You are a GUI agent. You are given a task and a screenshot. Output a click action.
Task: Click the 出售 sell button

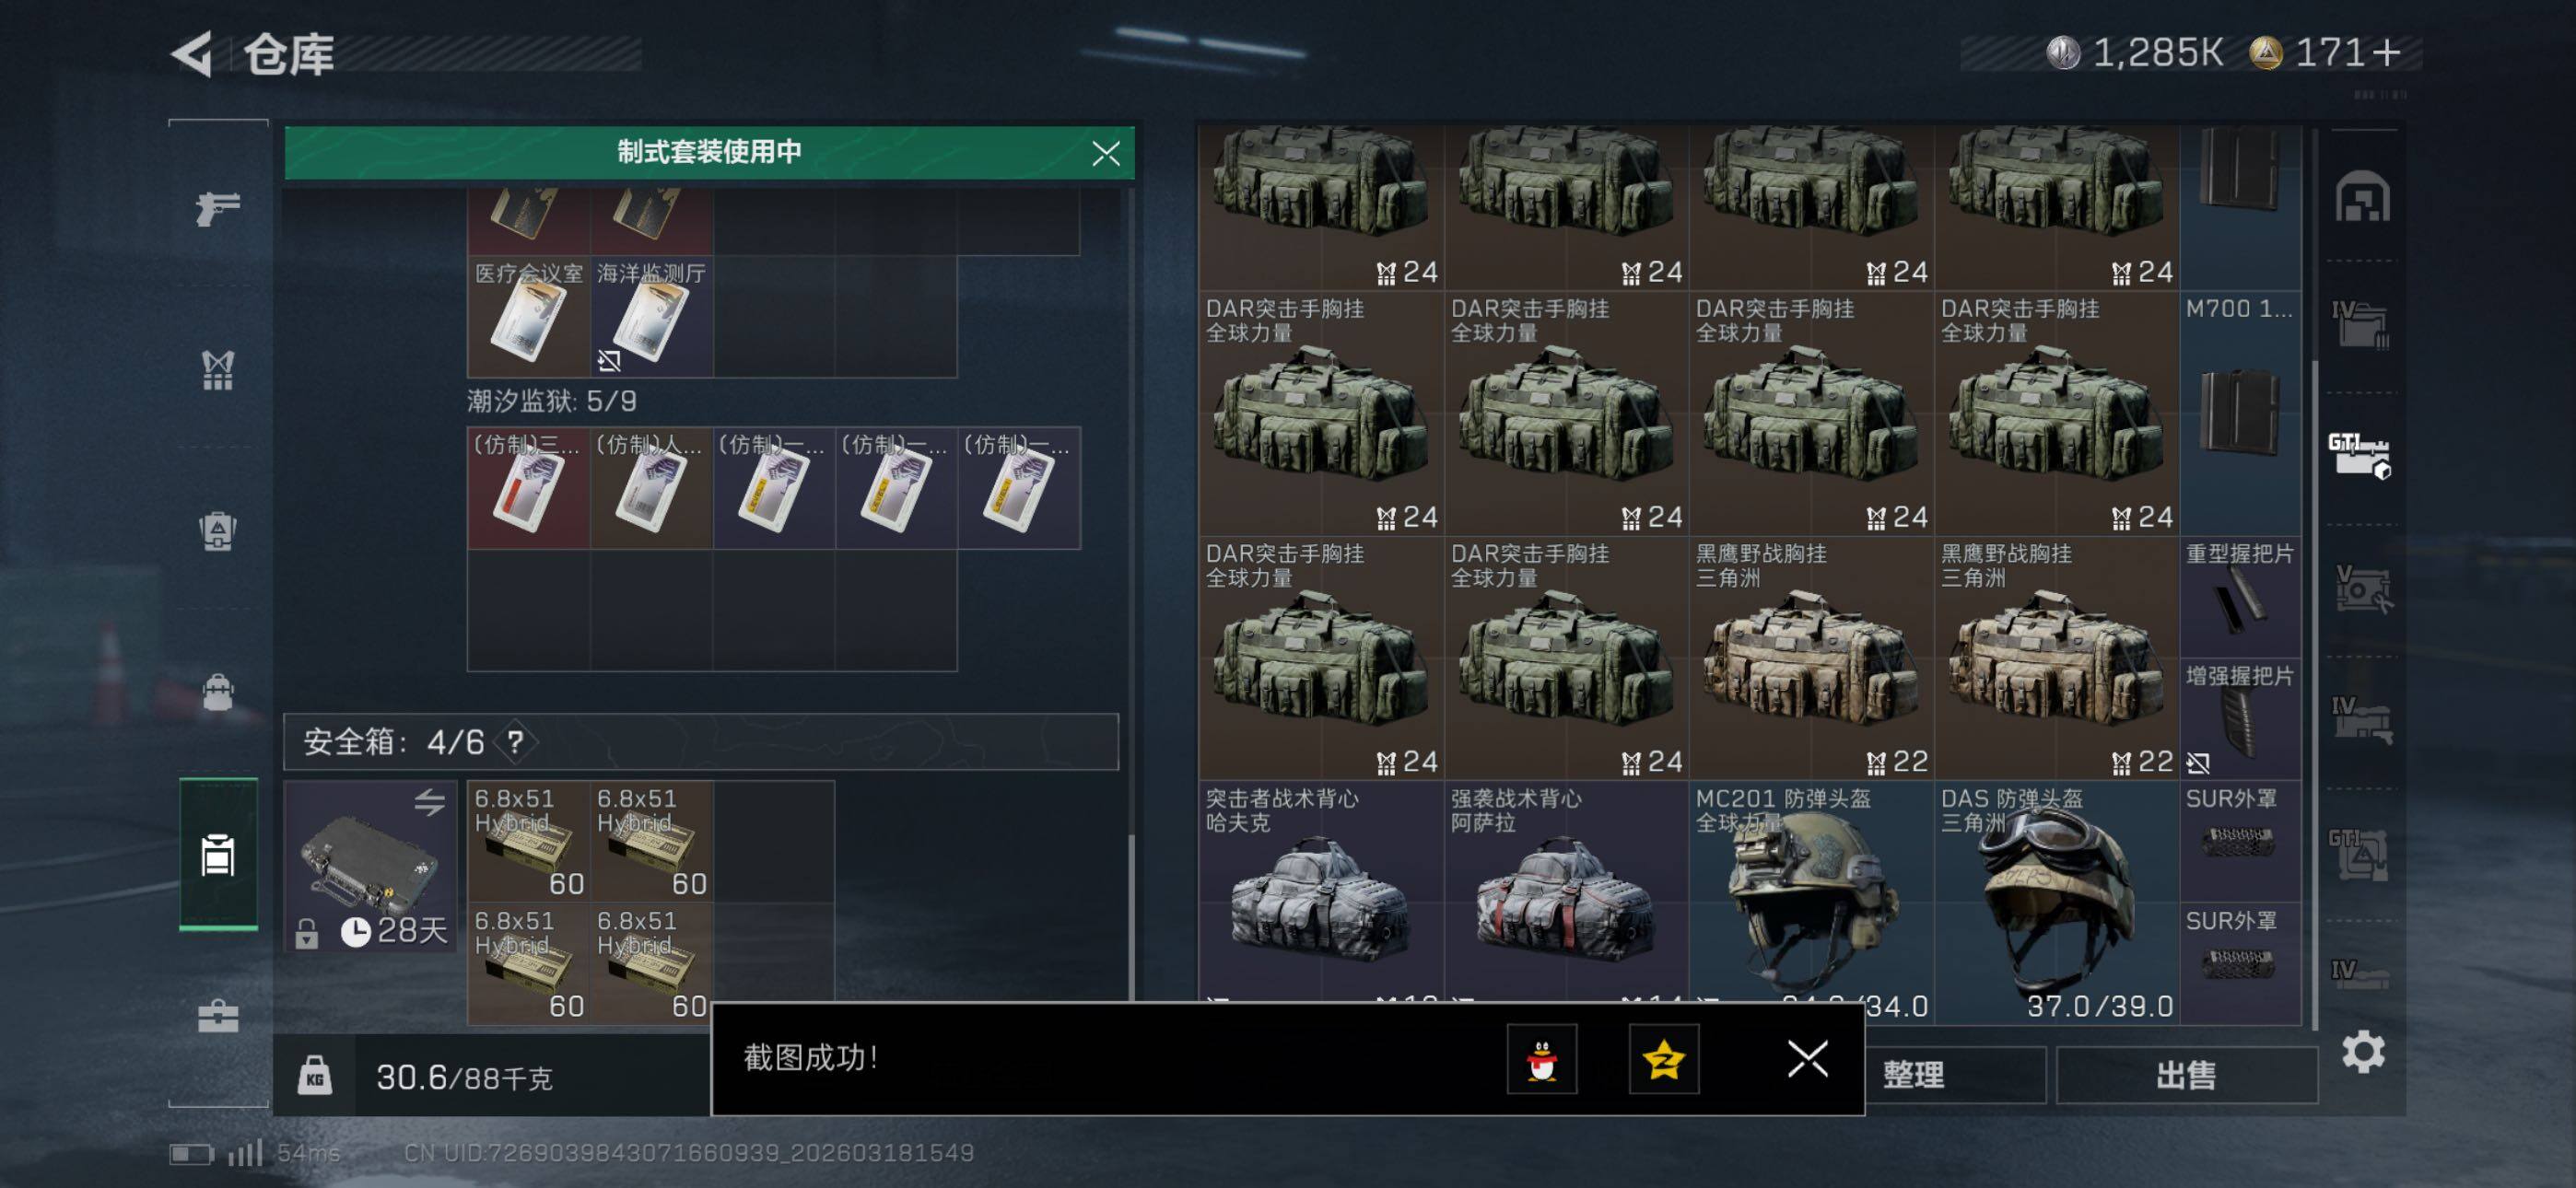(2186, 1076)
